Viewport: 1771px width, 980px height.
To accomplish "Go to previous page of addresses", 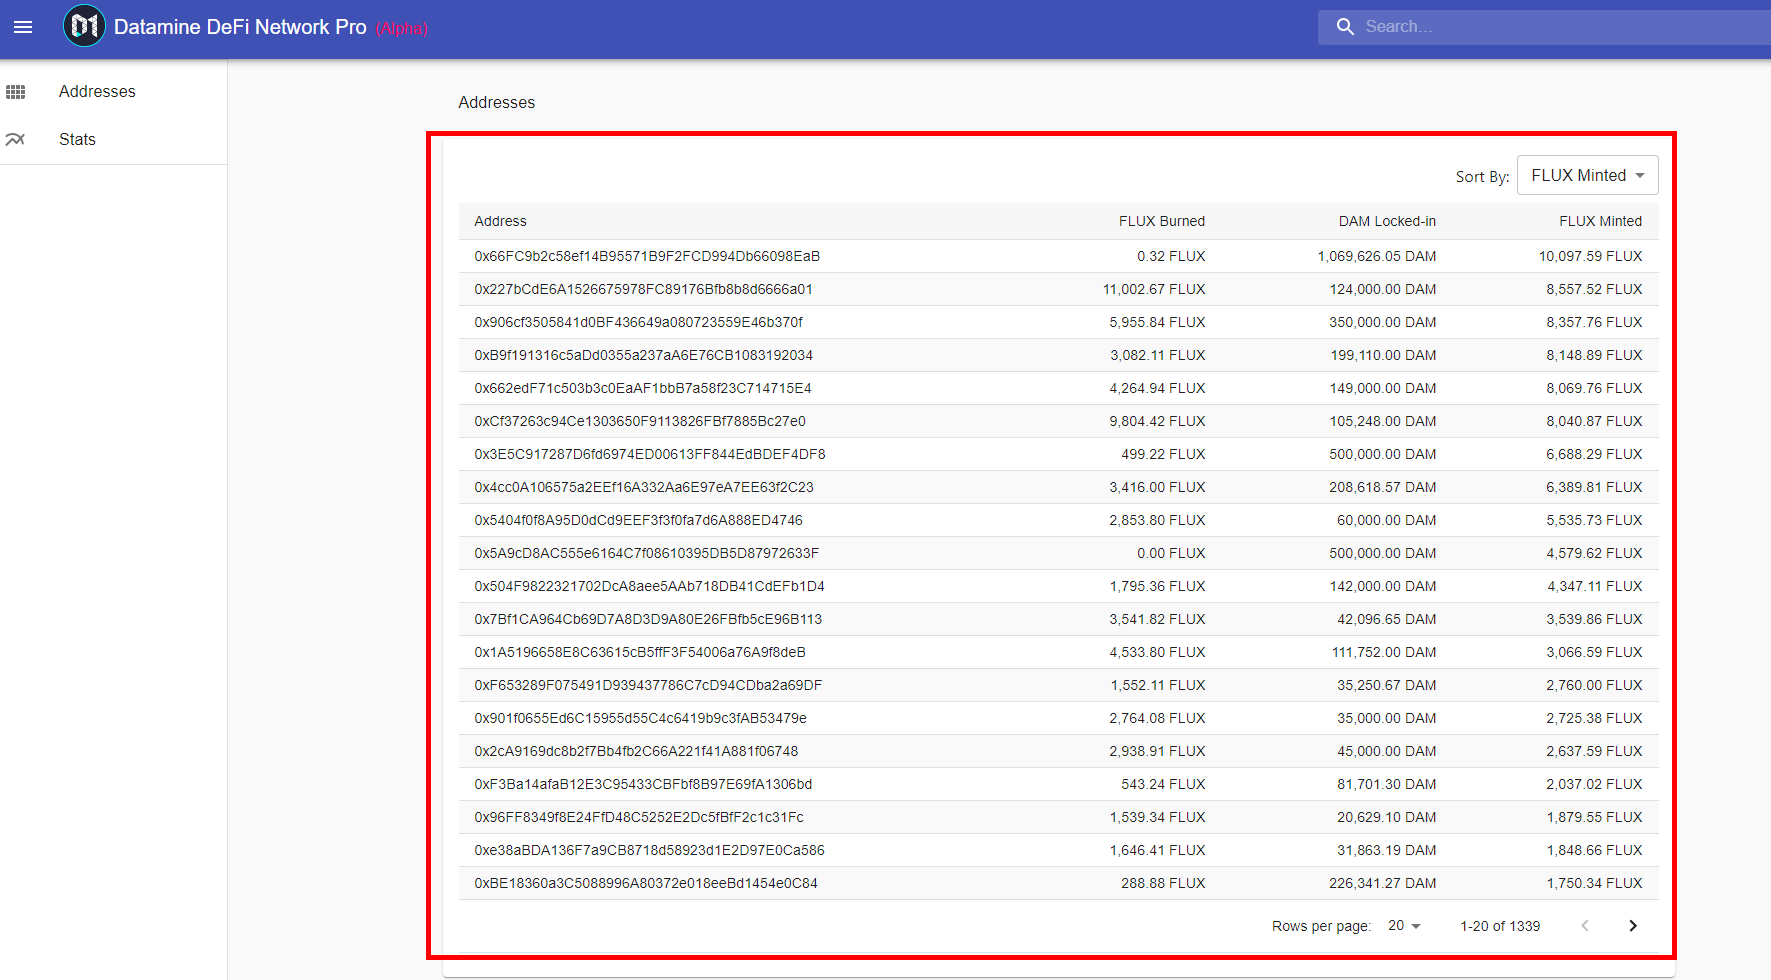I will pos(1585,926).
